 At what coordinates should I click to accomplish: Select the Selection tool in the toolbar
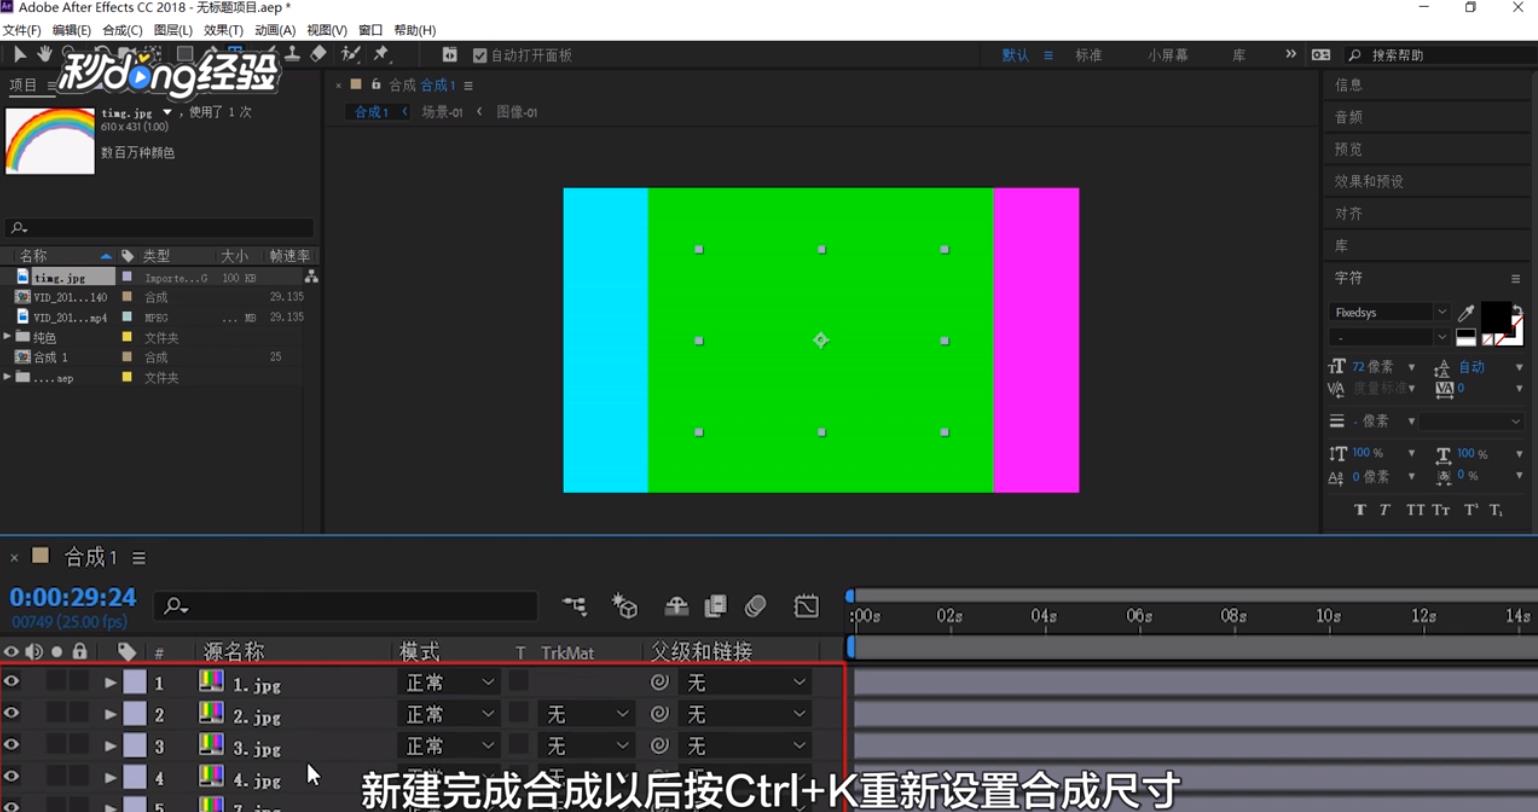pyautogui.click(x=19, y=55)
